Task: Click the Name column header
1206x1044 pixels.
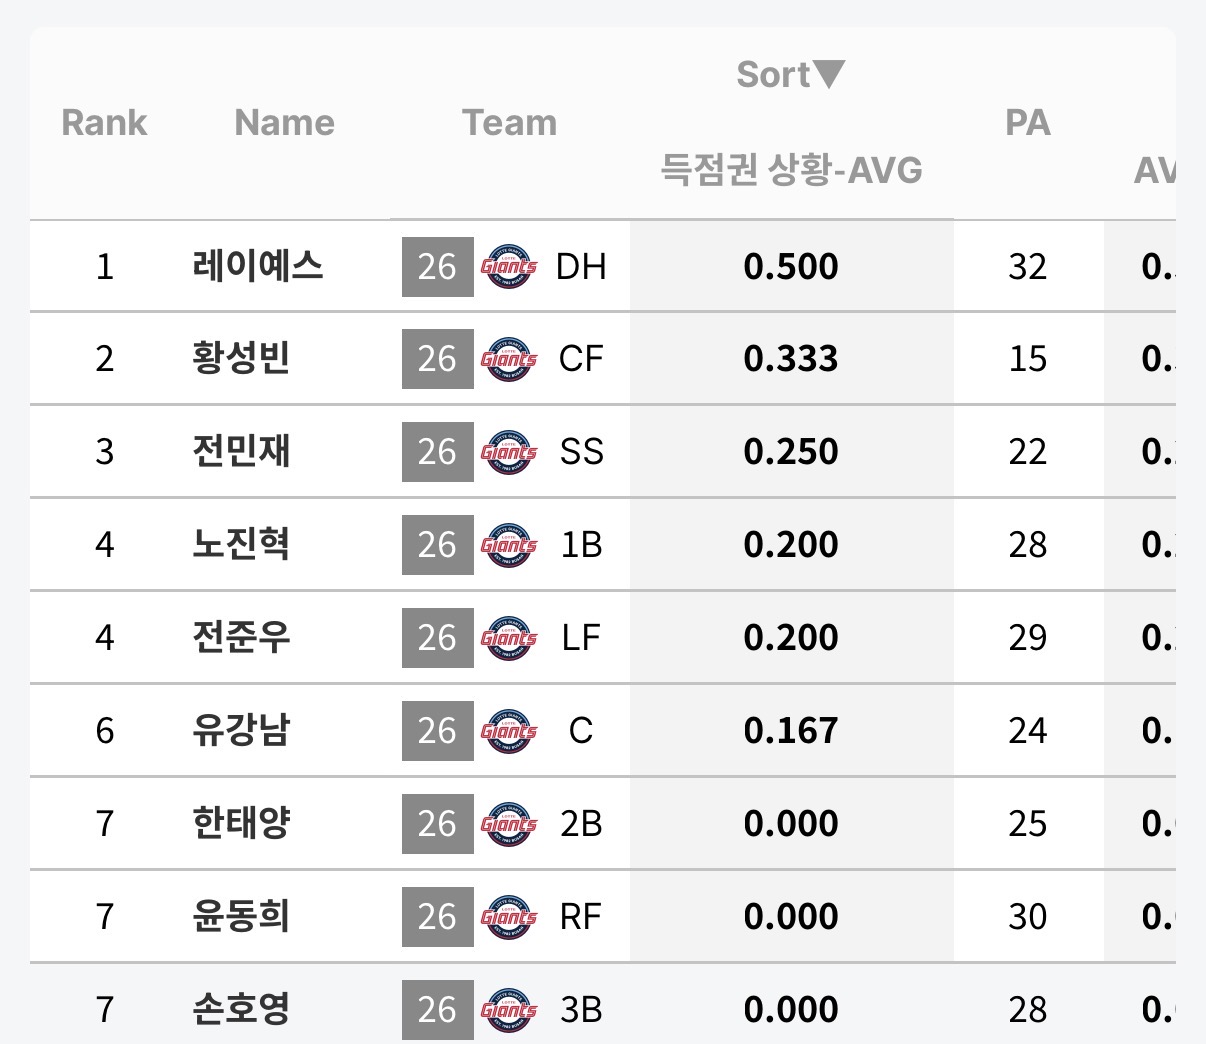Action: click(x=284, y=123)
